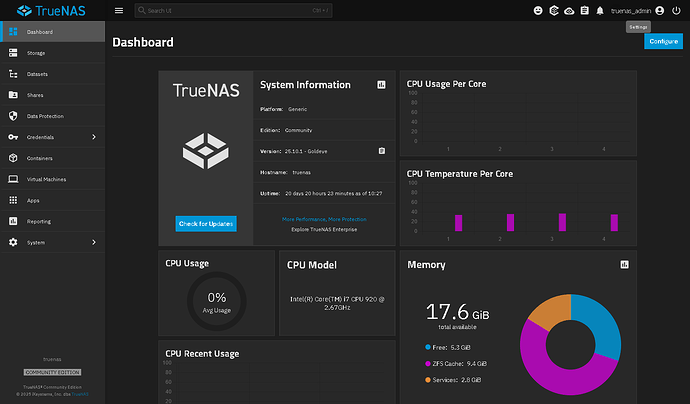This screenshot has width=690, height=404.
Task: Click the Datasets tree icon
Action: click(x=13, y=74)
